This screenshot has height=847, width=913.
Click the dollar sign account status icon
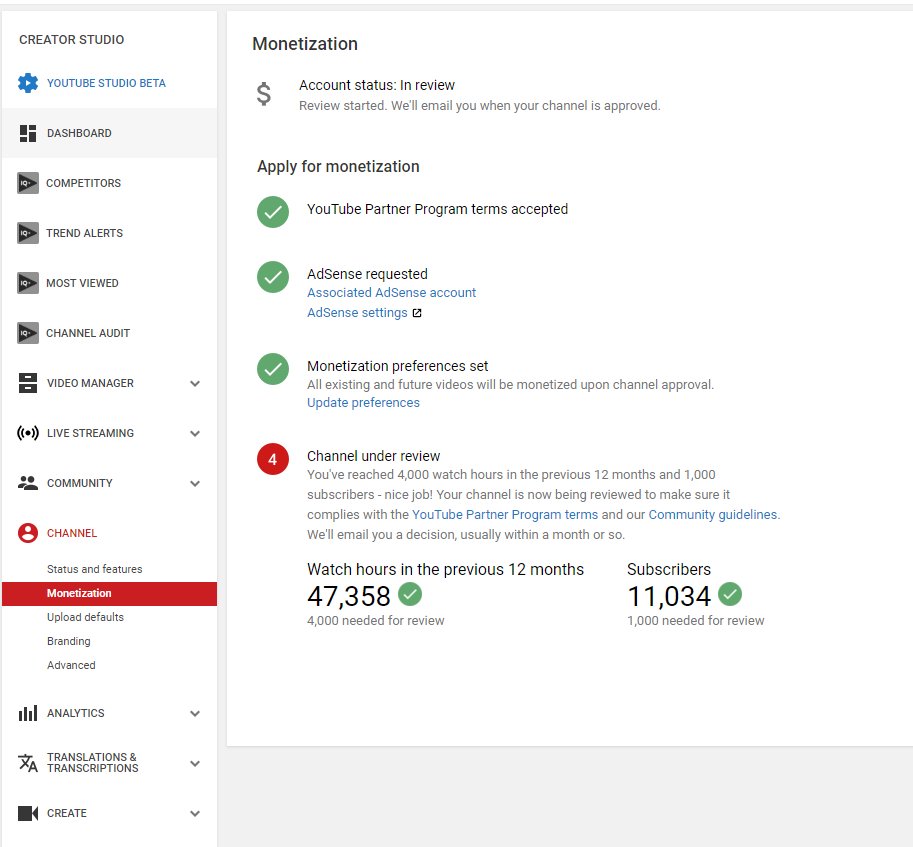click(x=264, y=94)
